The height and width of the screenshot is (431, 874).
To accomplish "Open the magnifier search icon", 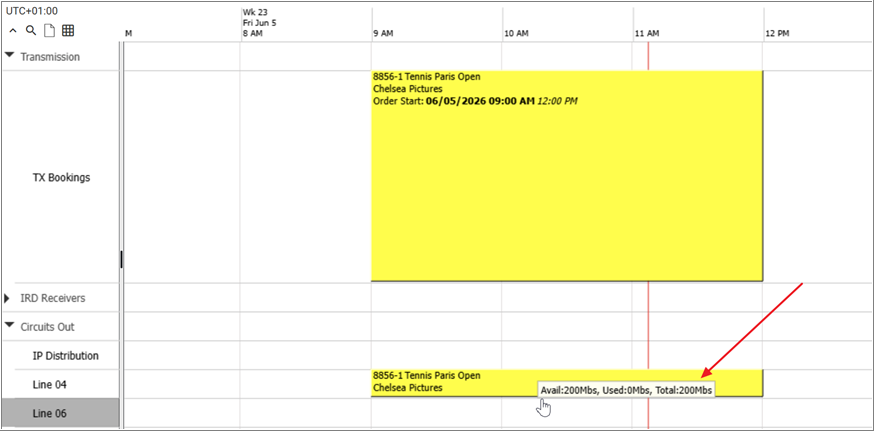I will (x=31, y=31).
